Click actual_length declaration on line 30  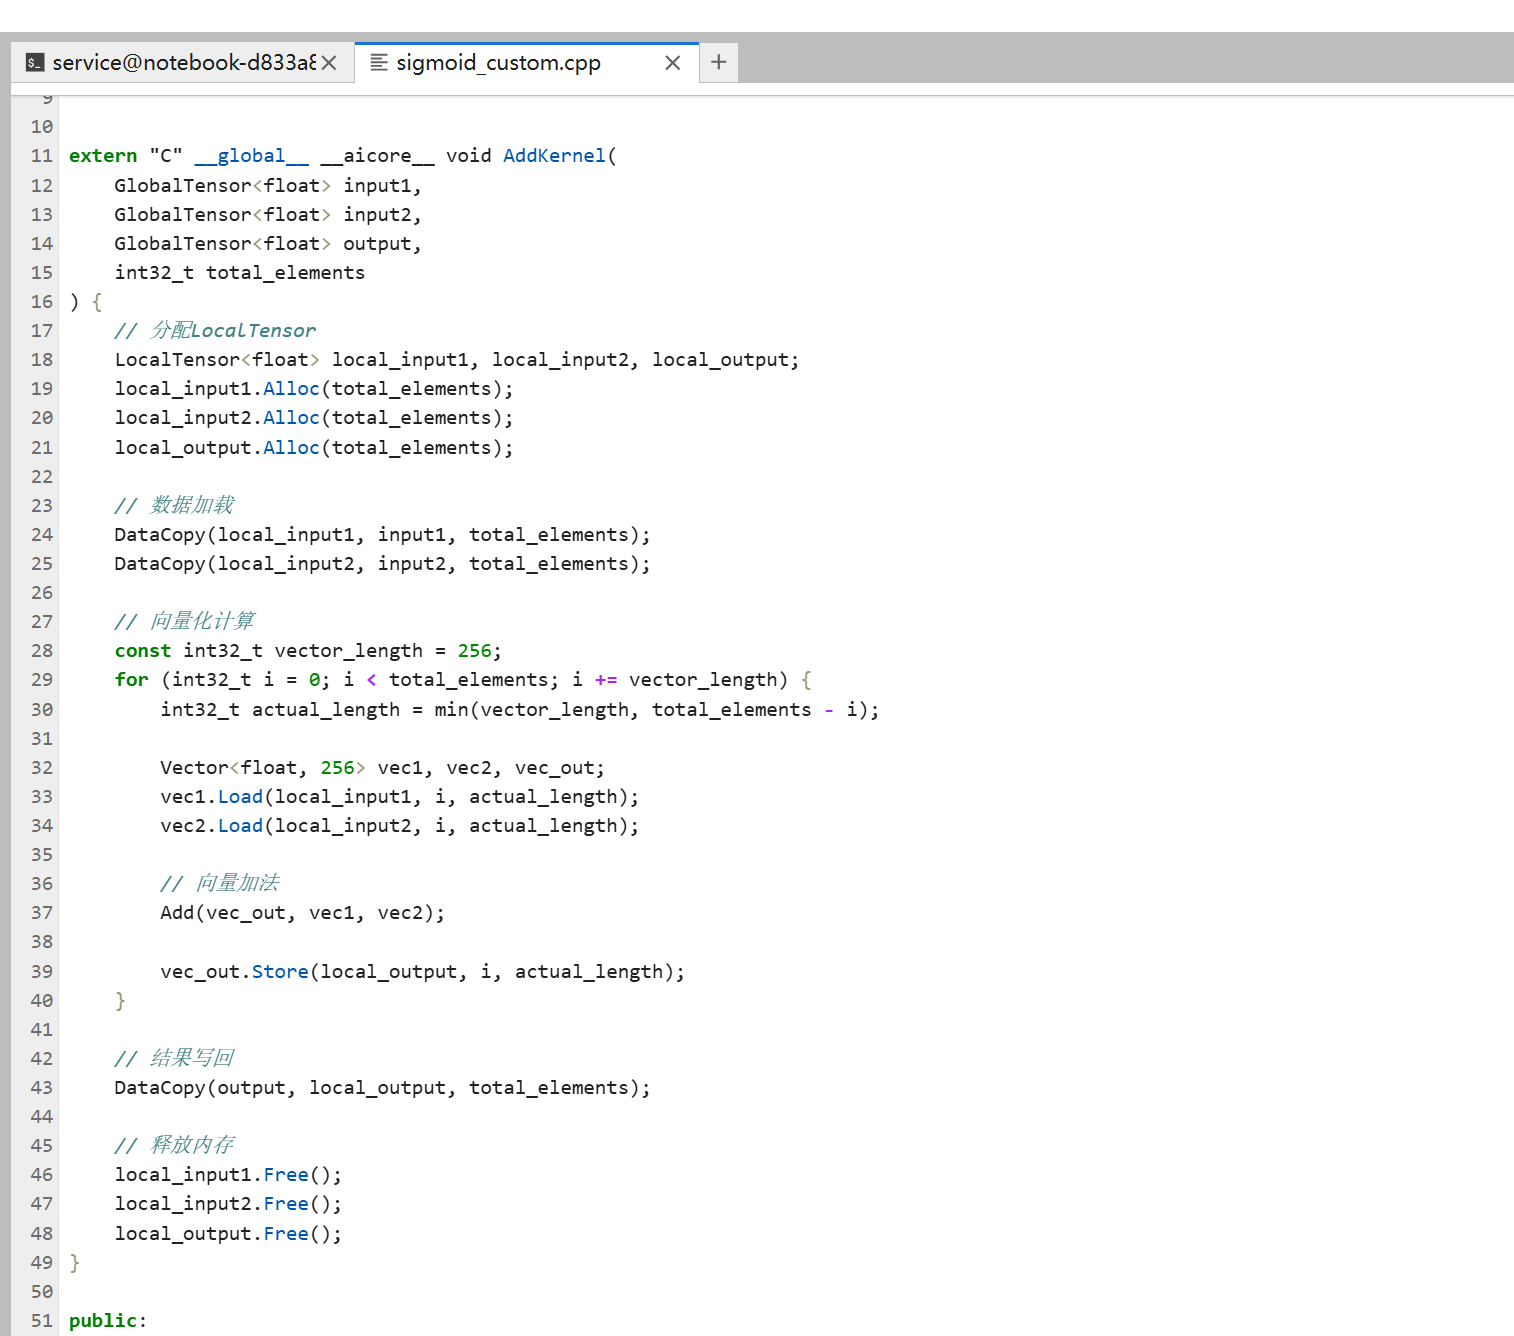click(520, 710)
